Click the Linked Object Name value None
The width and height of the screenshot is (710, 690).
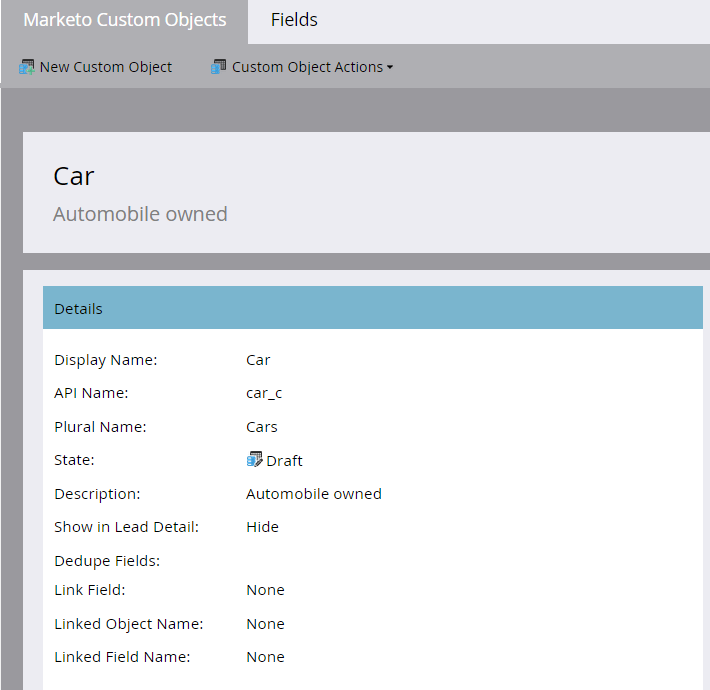[265, 624]
